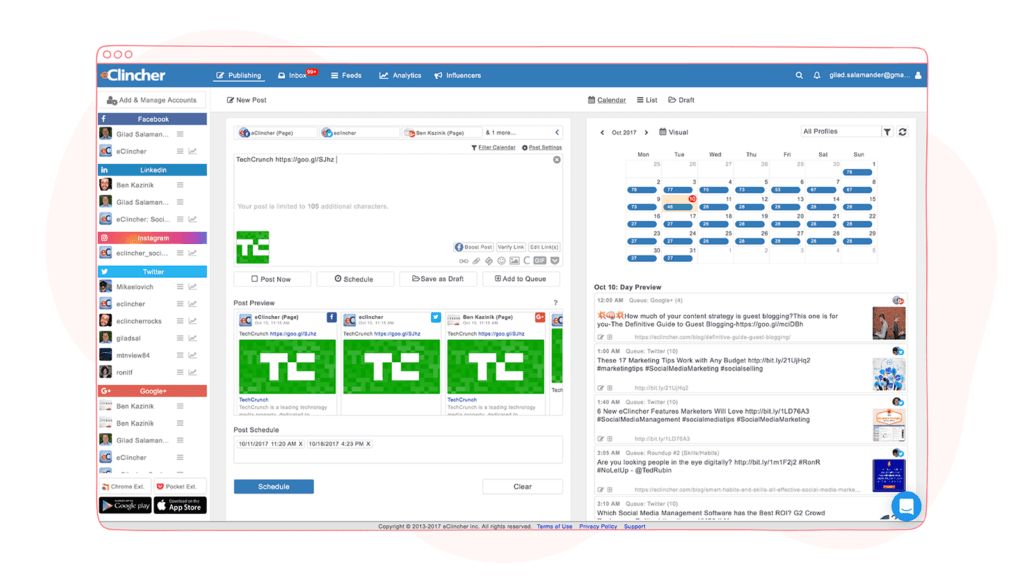Open the All Profiles dropdown
The image size is (1024, 576).
(840, 131)
